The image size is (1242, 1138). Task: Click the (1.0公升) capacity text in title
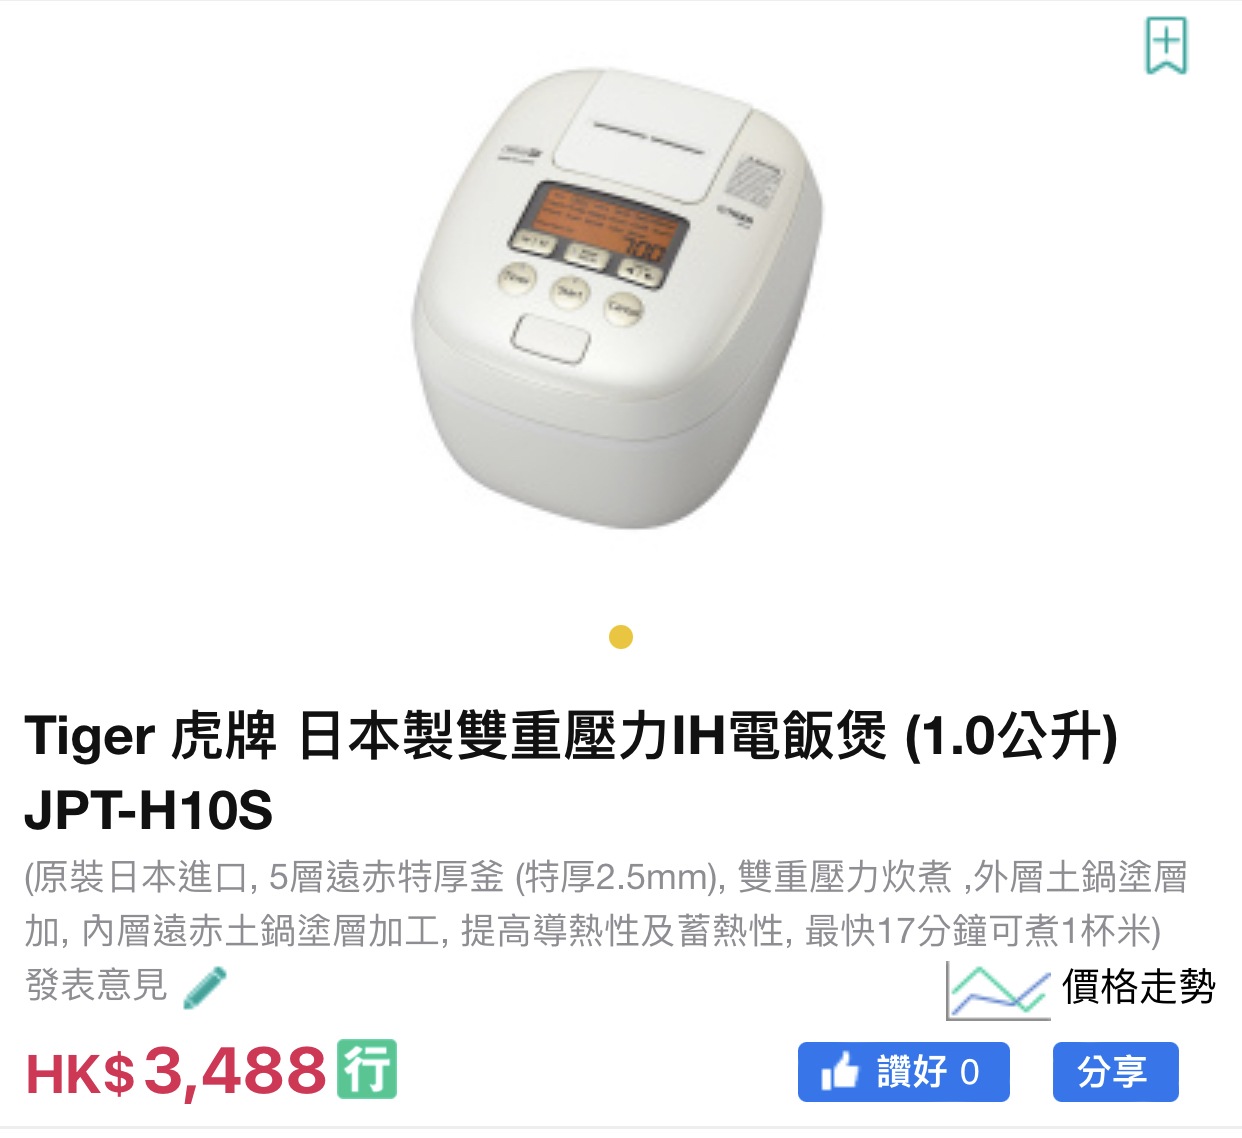1011,736
